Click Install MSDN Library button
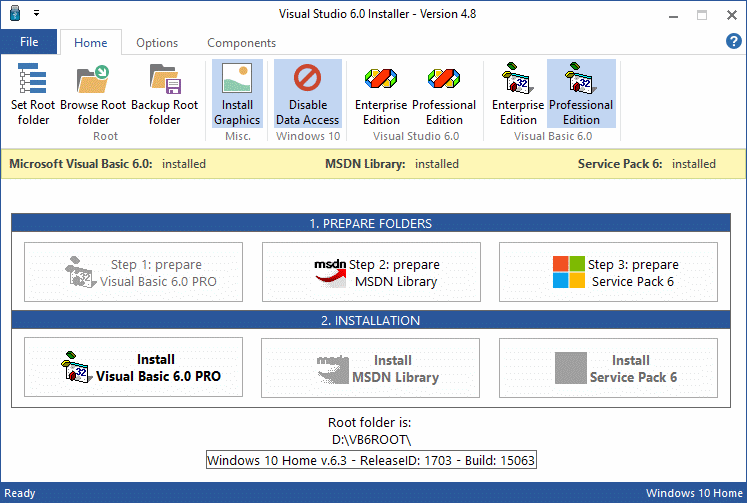 [x=371, y=368]
